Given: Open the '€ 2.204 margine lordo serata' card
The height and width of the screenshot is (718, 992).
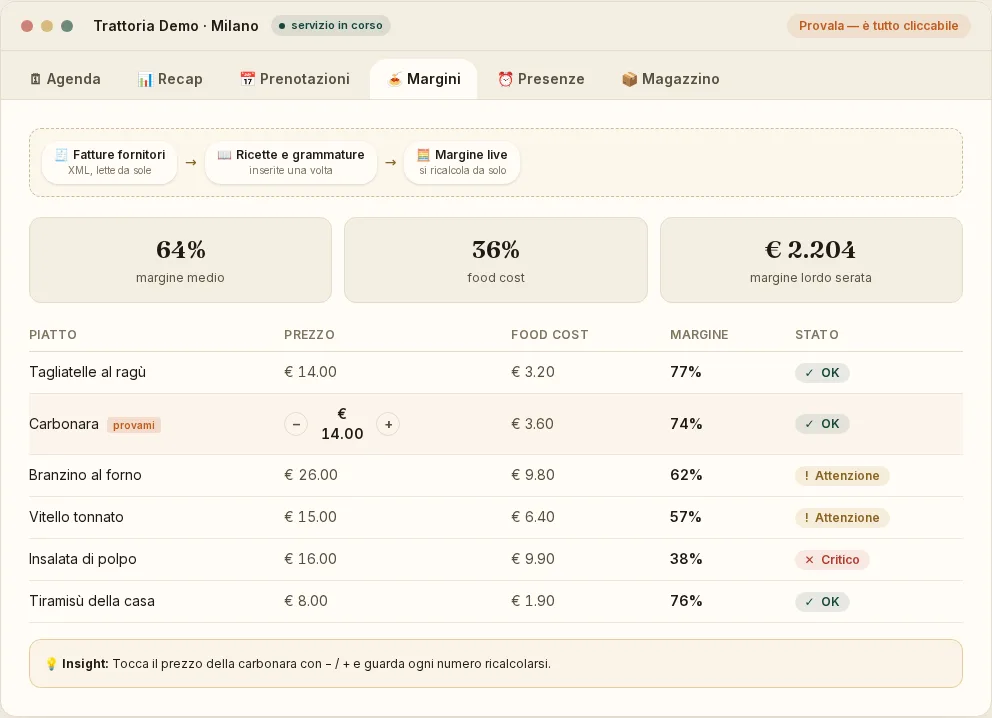Looking at the screenshot, I should (x=811, y=260).
